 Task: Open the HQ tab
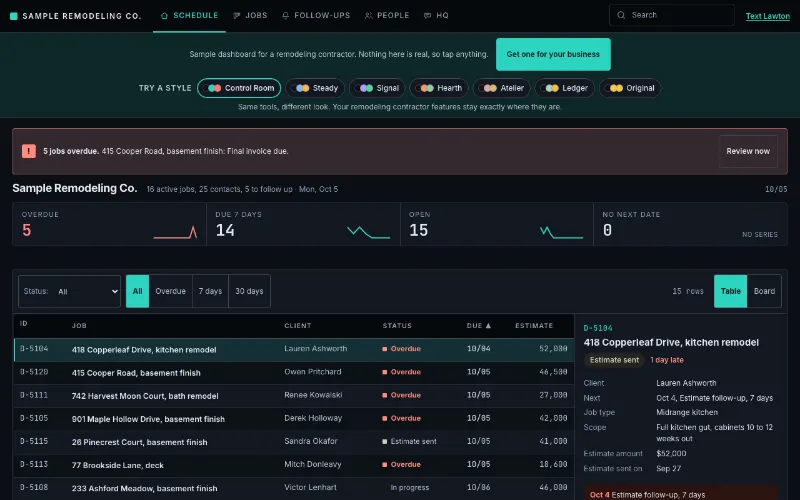(x=436, y=16)
